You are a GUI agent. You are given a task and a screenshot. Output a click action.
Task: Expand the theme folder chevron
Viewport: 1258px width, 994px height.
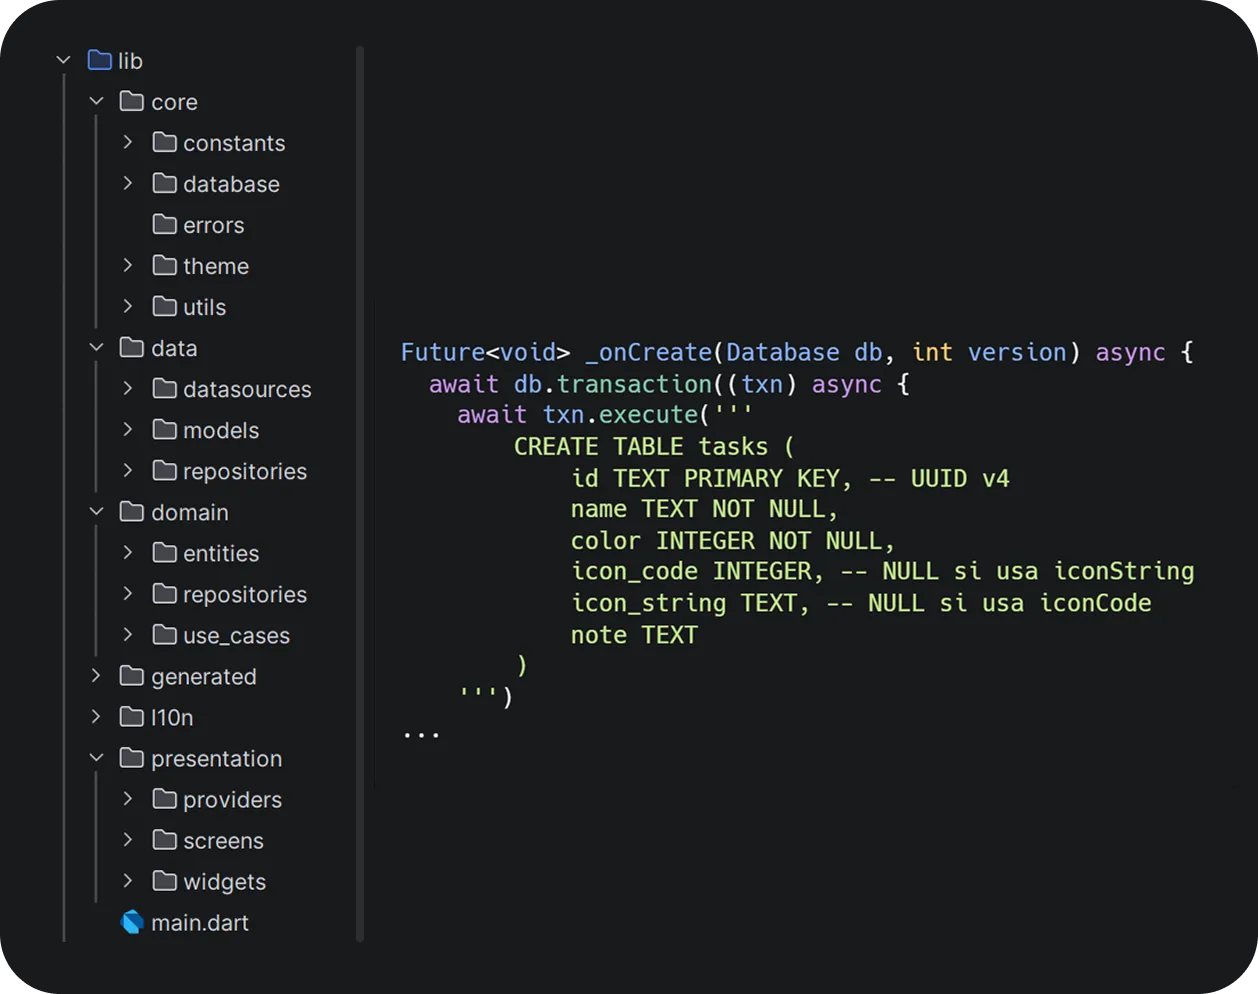(x=128, y=266)
